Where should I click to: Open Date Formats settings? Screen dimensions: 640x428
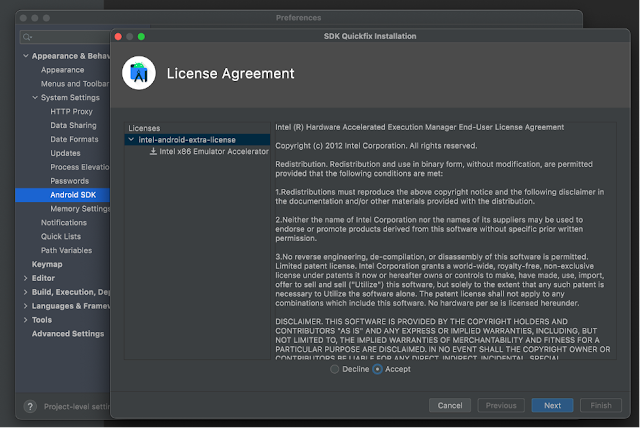tap(74, 139)
